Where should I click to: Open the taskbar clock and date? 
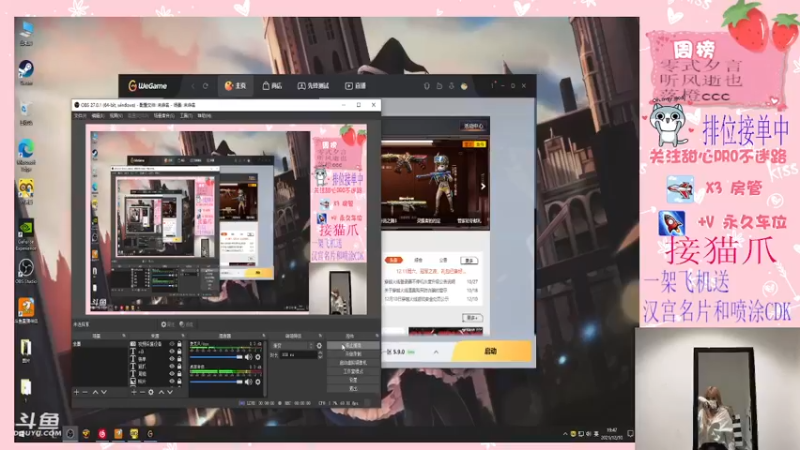(611, 434)
